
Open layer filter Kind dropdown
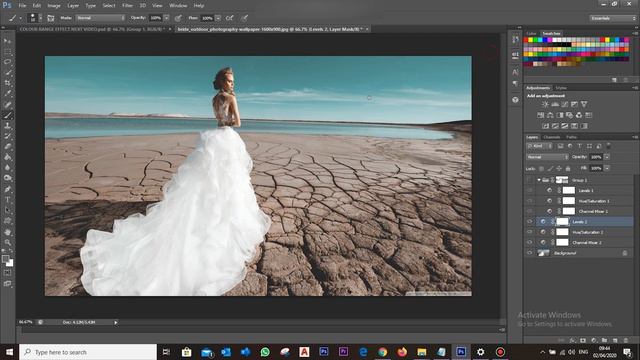click(540, 146)
